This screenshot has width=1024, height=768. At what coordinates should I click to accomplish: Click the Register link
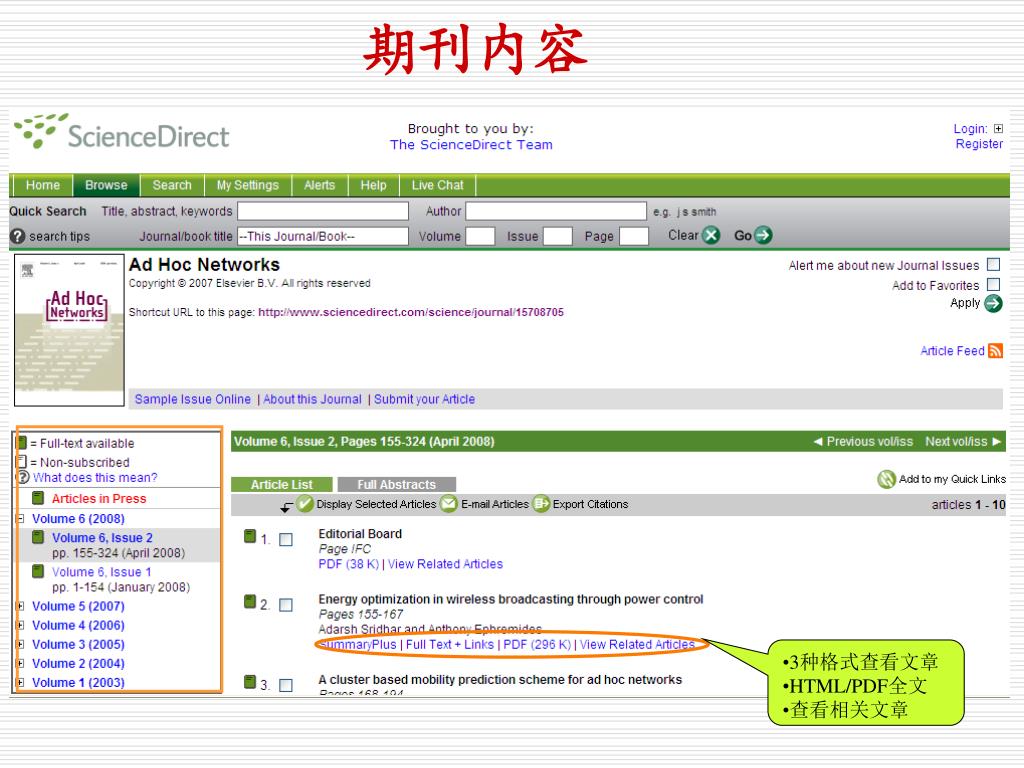pyautogui.click(x=979, y=144)
